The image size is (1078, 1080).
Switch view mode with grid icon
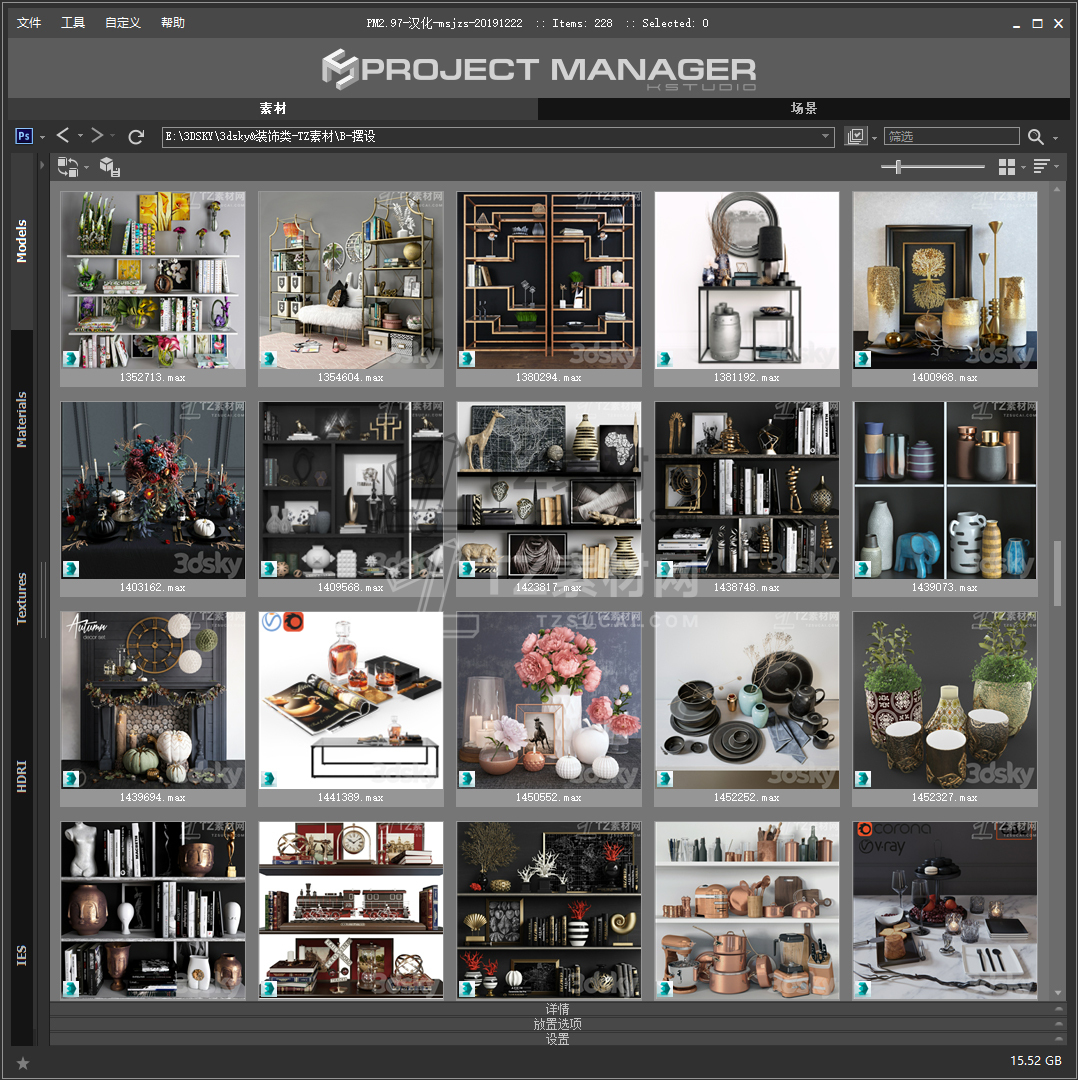[1006, 167]
